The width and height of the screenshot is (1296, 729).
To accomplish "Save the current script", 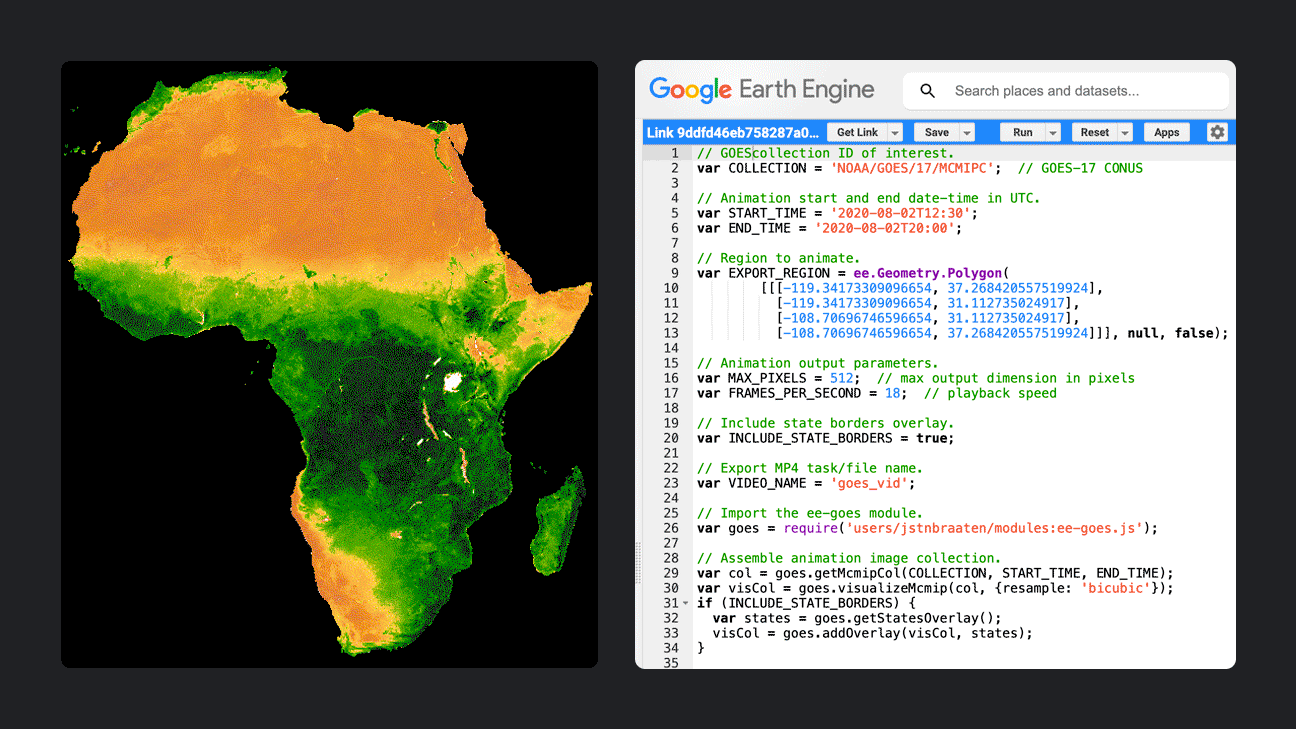I will [936, 131].
